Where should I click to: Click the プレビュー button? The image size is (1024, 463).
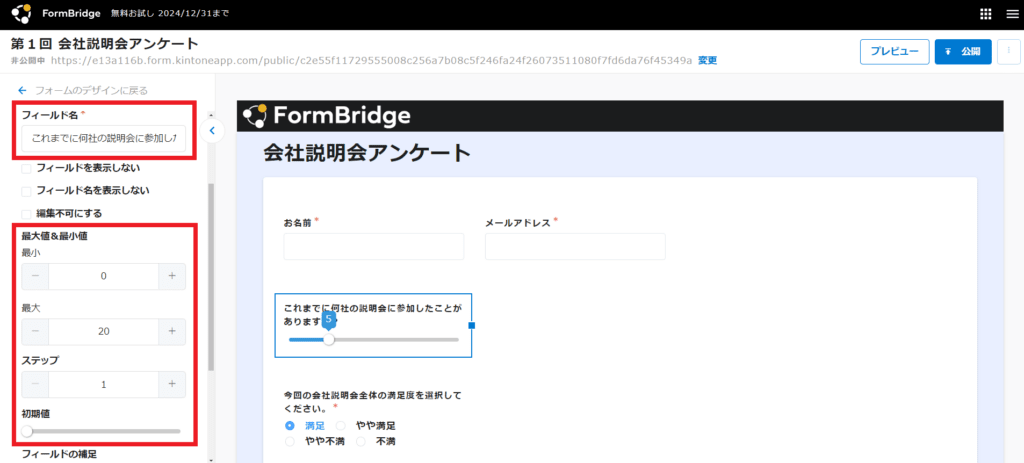tap(894, 52)
